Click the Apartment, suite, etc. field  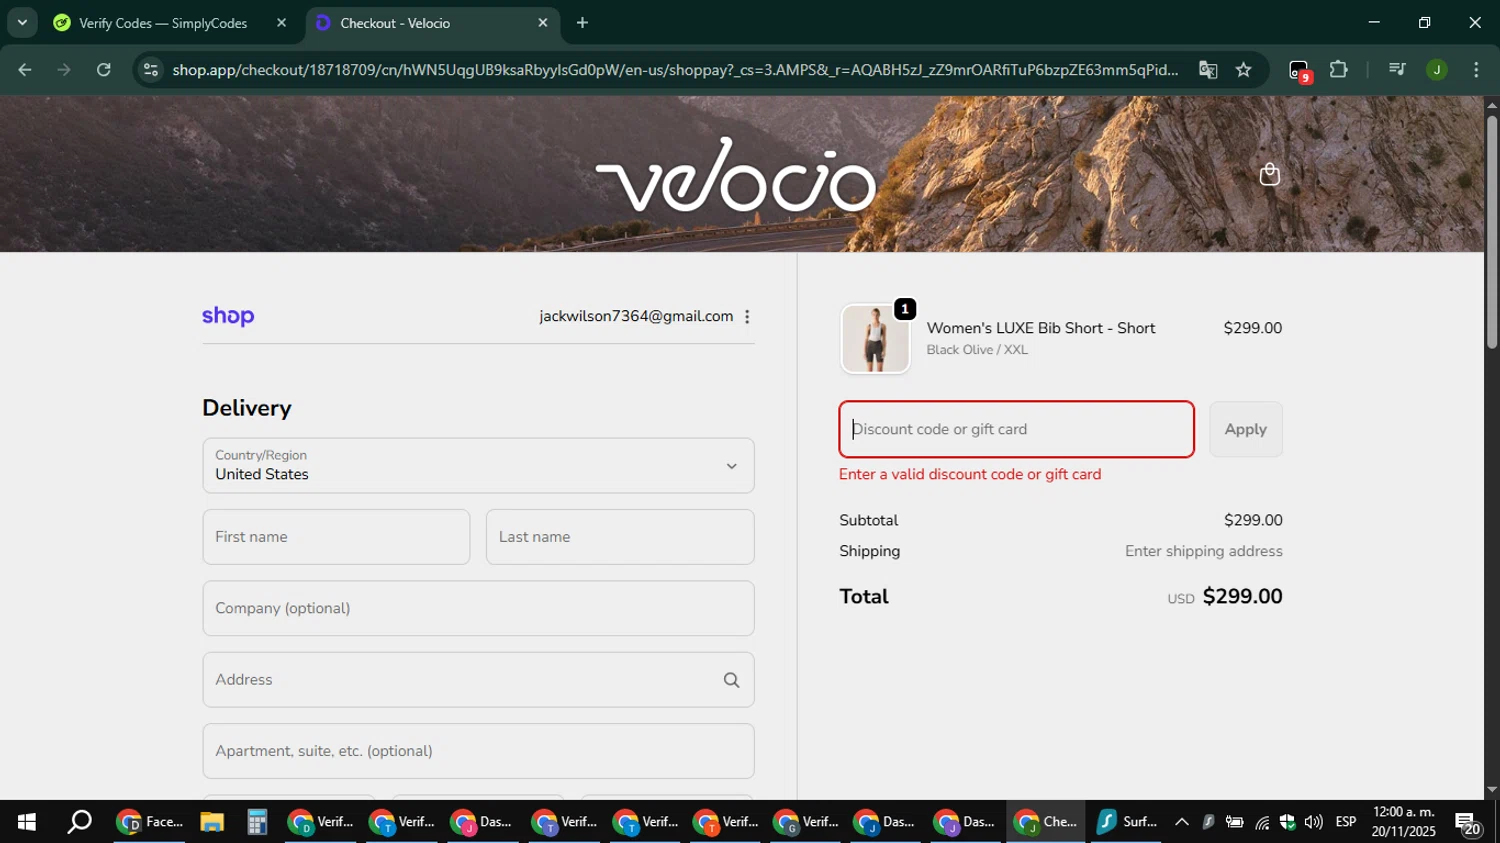point(478,751)
